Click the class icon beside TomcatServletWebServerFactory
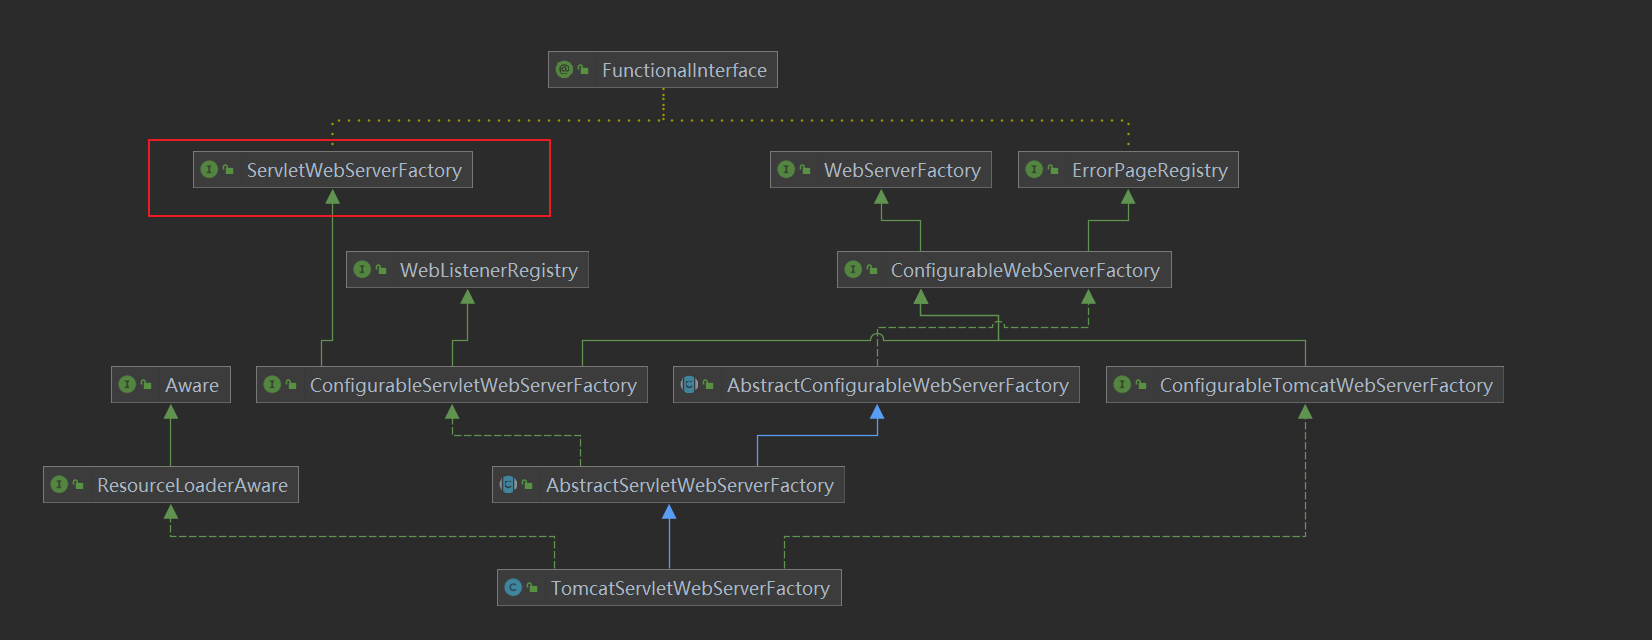The image size is (1652, 640). [513, 588]
